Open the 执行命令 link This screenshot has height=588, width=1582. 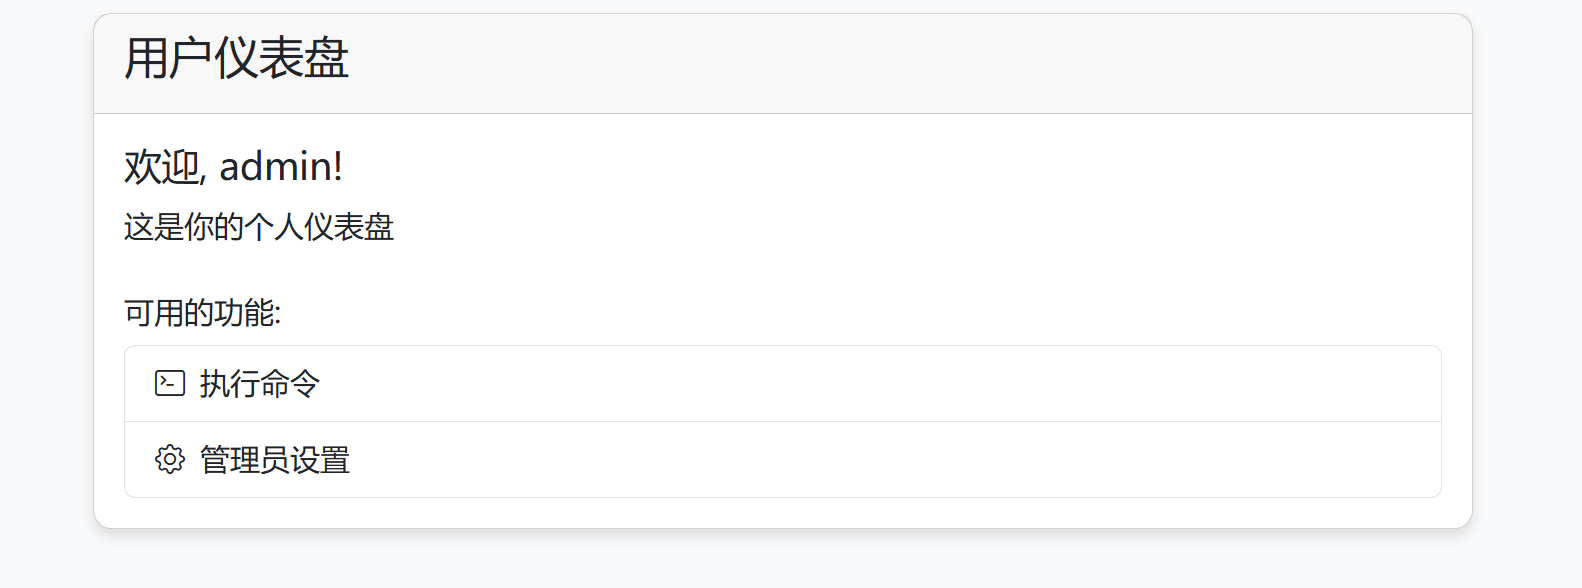click(260, 384)
